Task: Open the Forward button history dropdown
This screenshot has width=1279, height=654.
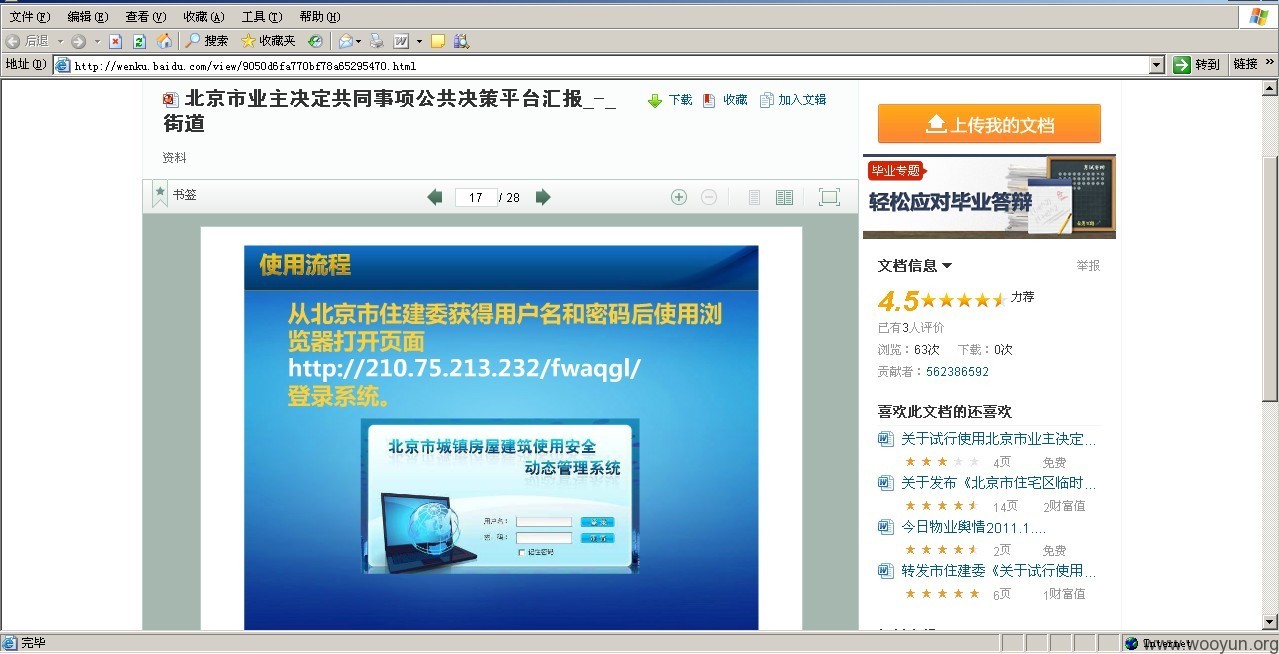Action: pyautogui.click(x=97, y=41)
